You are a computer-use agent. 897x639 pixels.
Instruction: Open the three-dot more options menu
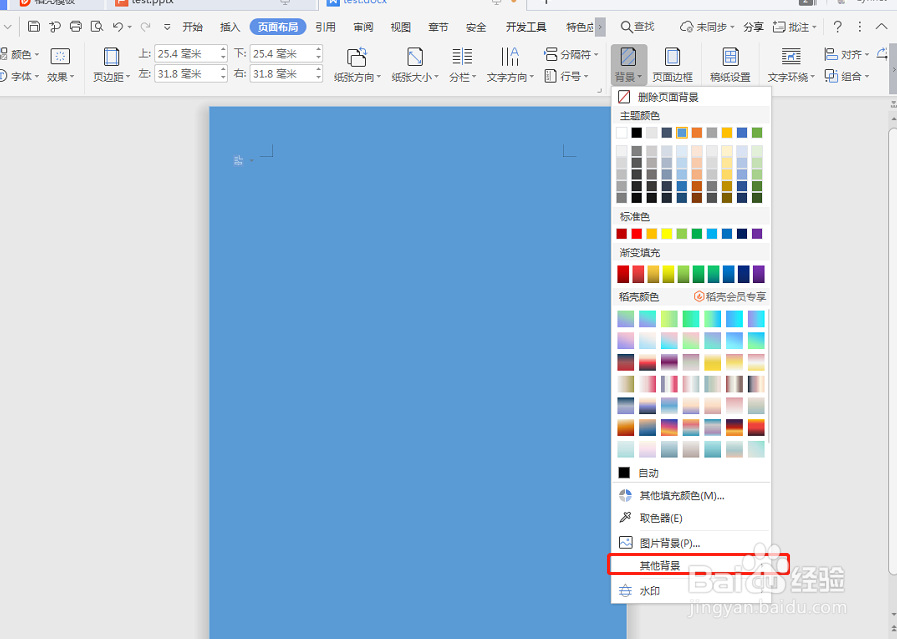[x=859, y=27]
